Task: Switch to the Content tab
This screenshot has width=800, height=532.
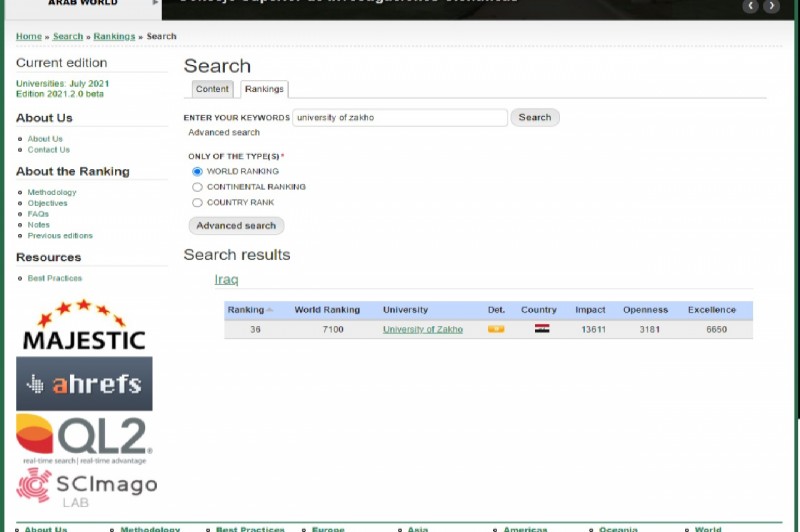Action: tap(212, 89)
